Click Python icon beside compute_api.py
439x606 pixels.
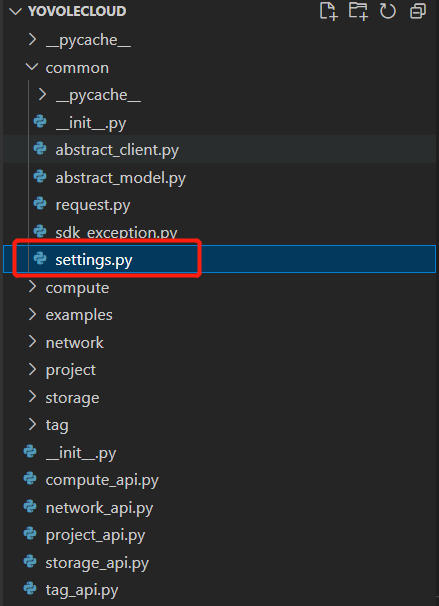[x=30, y=478]
